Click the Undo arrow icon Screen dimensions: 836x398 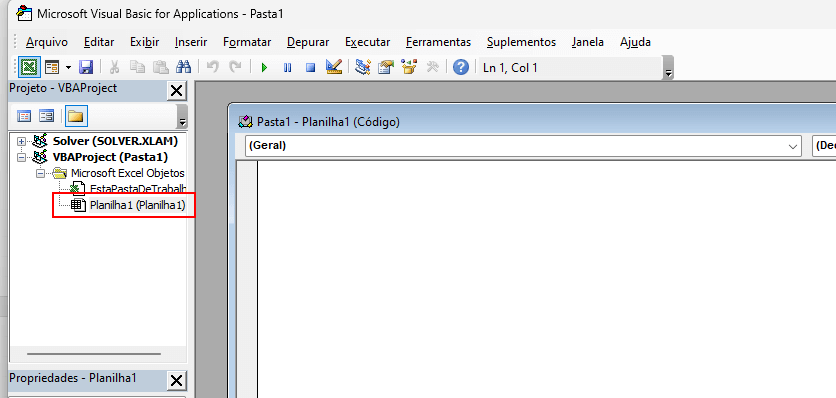tap(212, 67)
